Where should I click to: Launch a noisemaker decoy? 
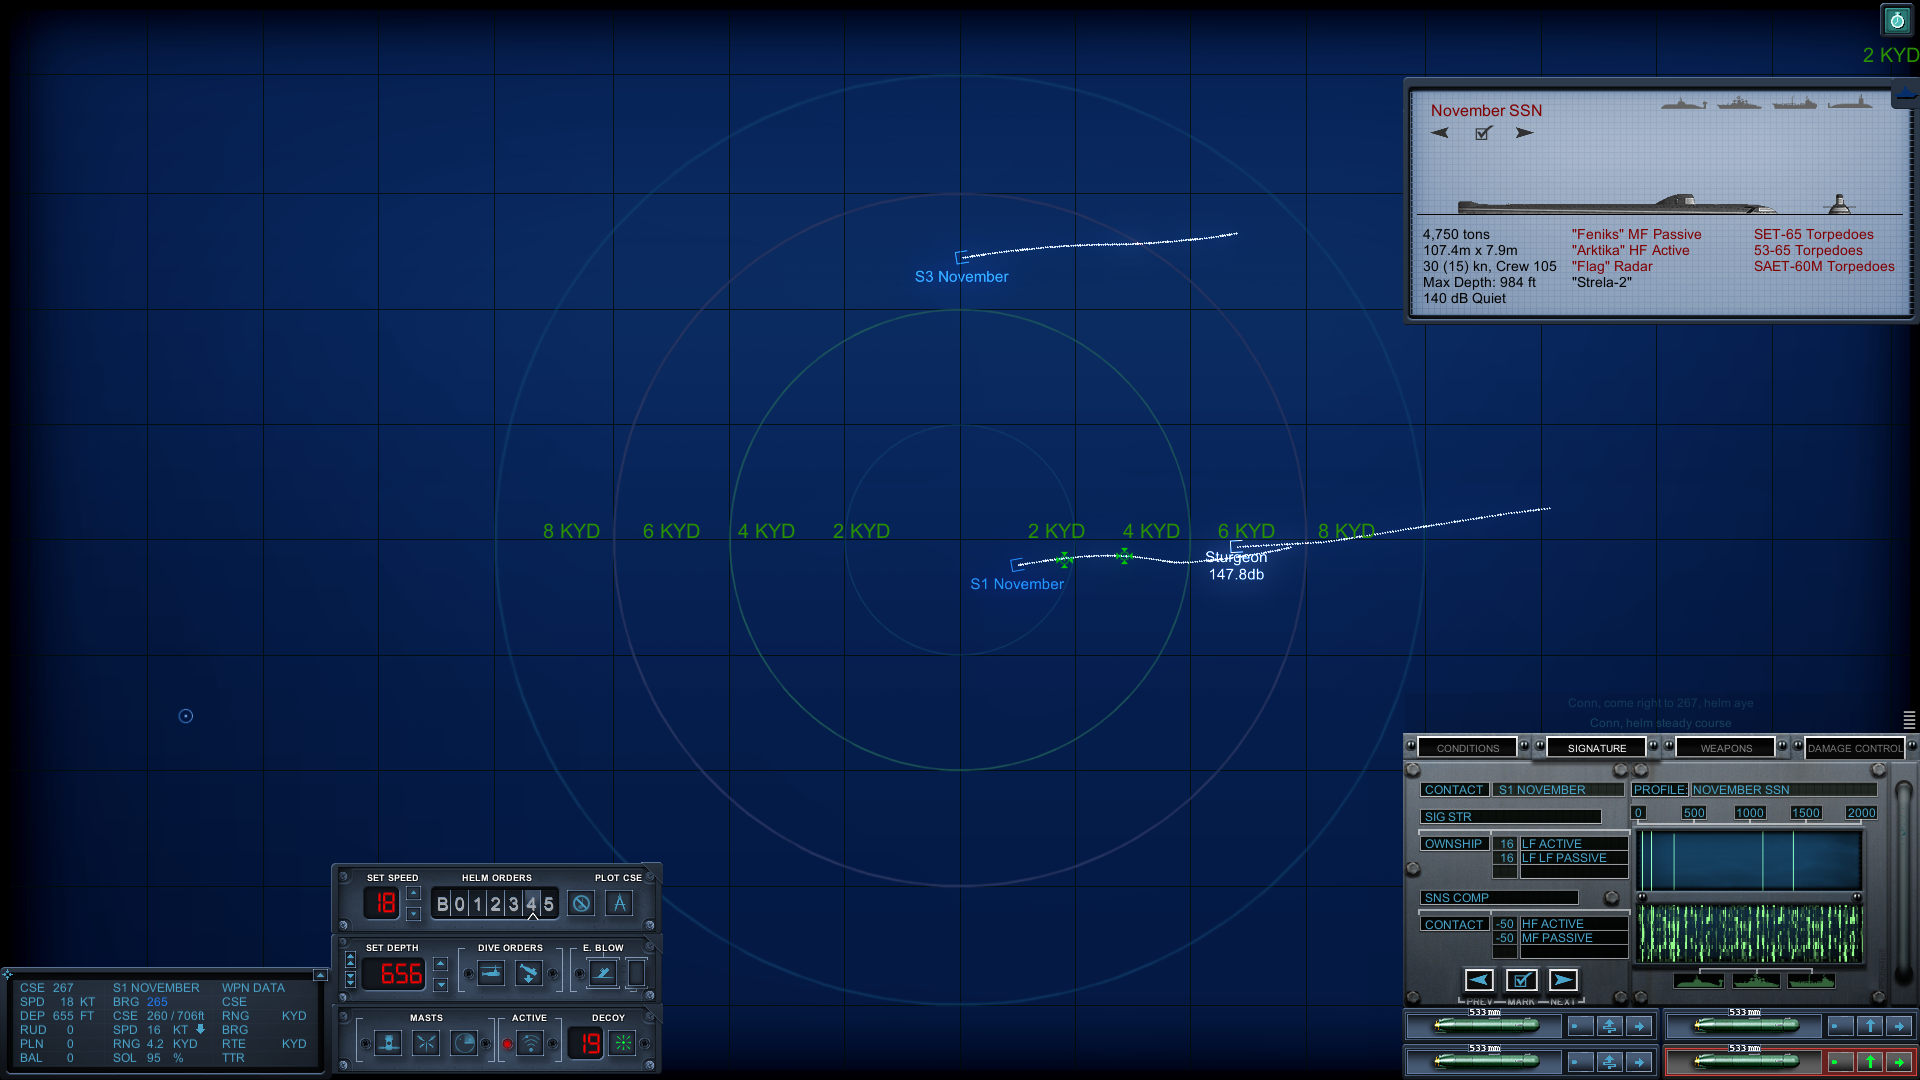(x=623, y=1044)
